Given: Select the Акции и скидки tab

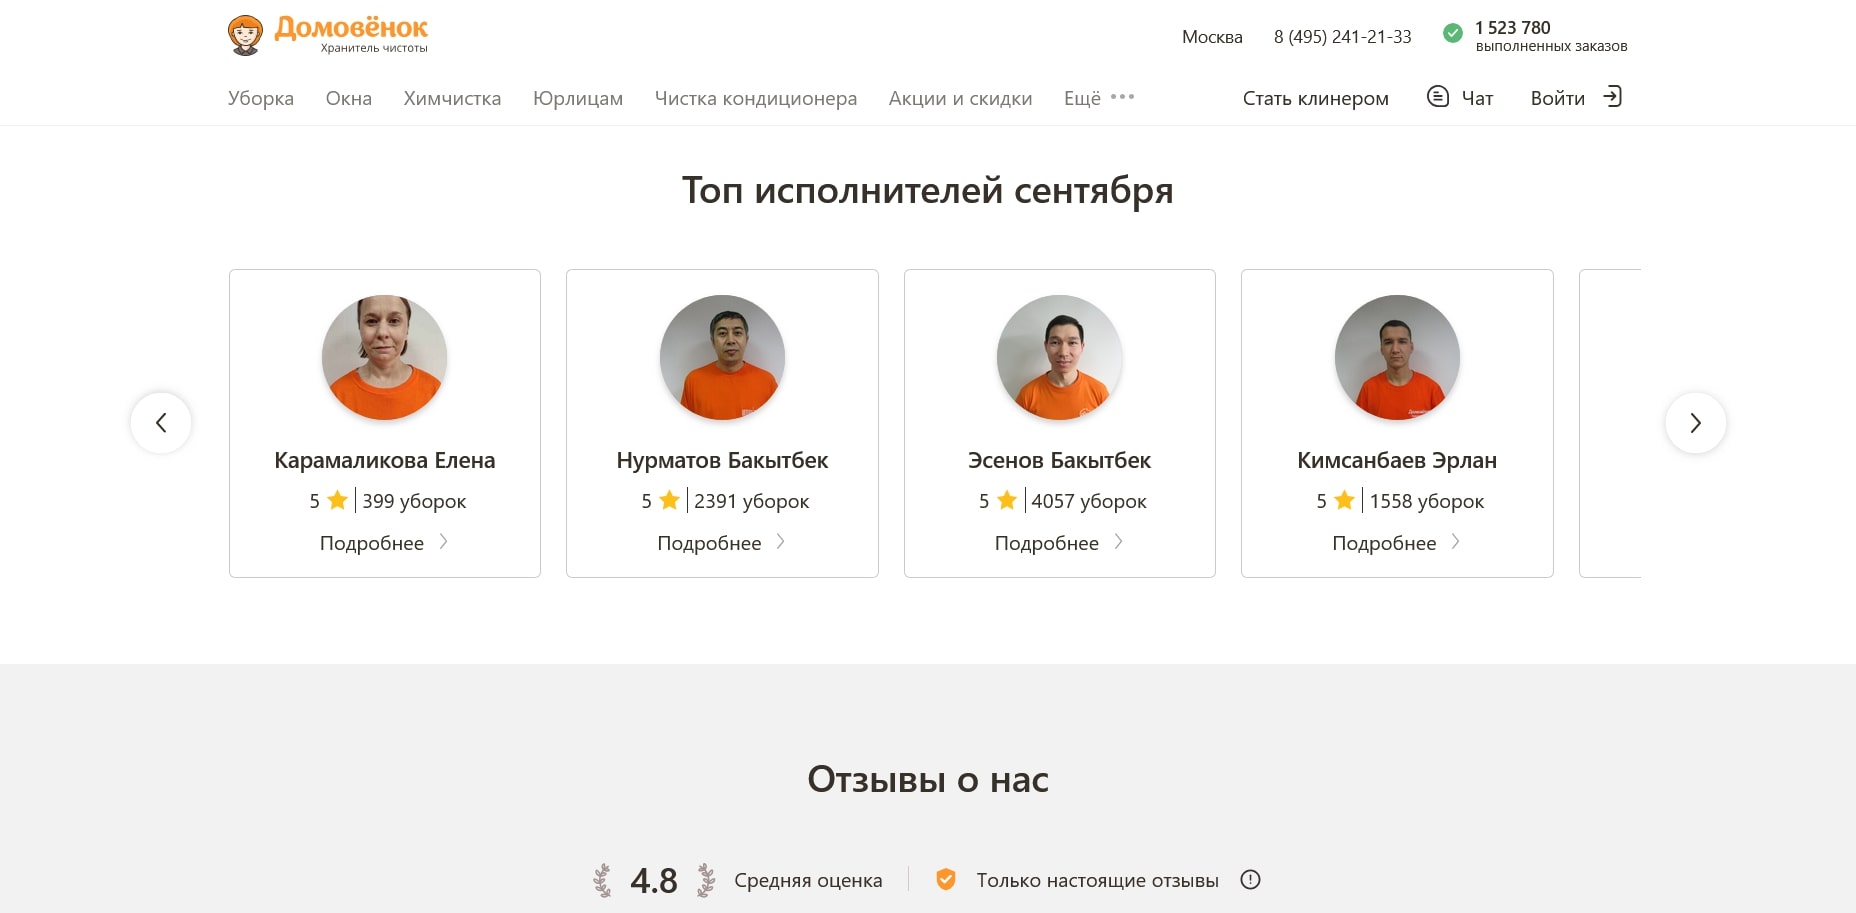Looking at the screenshot, I should tap(959, 98).
